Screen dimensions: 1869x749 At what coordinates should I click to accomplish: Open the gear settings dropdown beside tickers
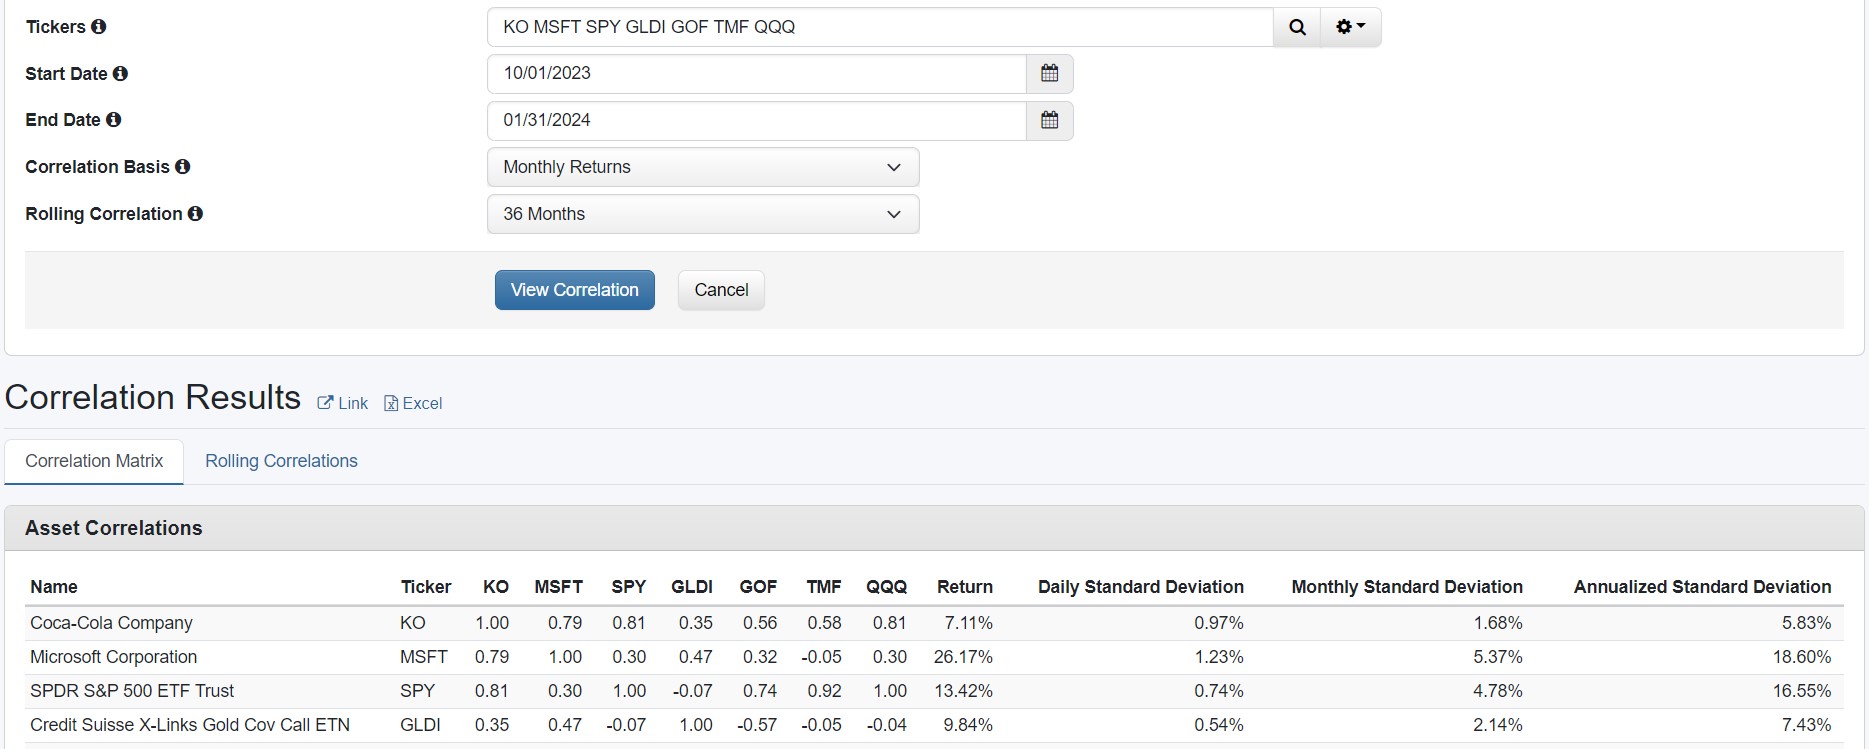coord(1351,27)
